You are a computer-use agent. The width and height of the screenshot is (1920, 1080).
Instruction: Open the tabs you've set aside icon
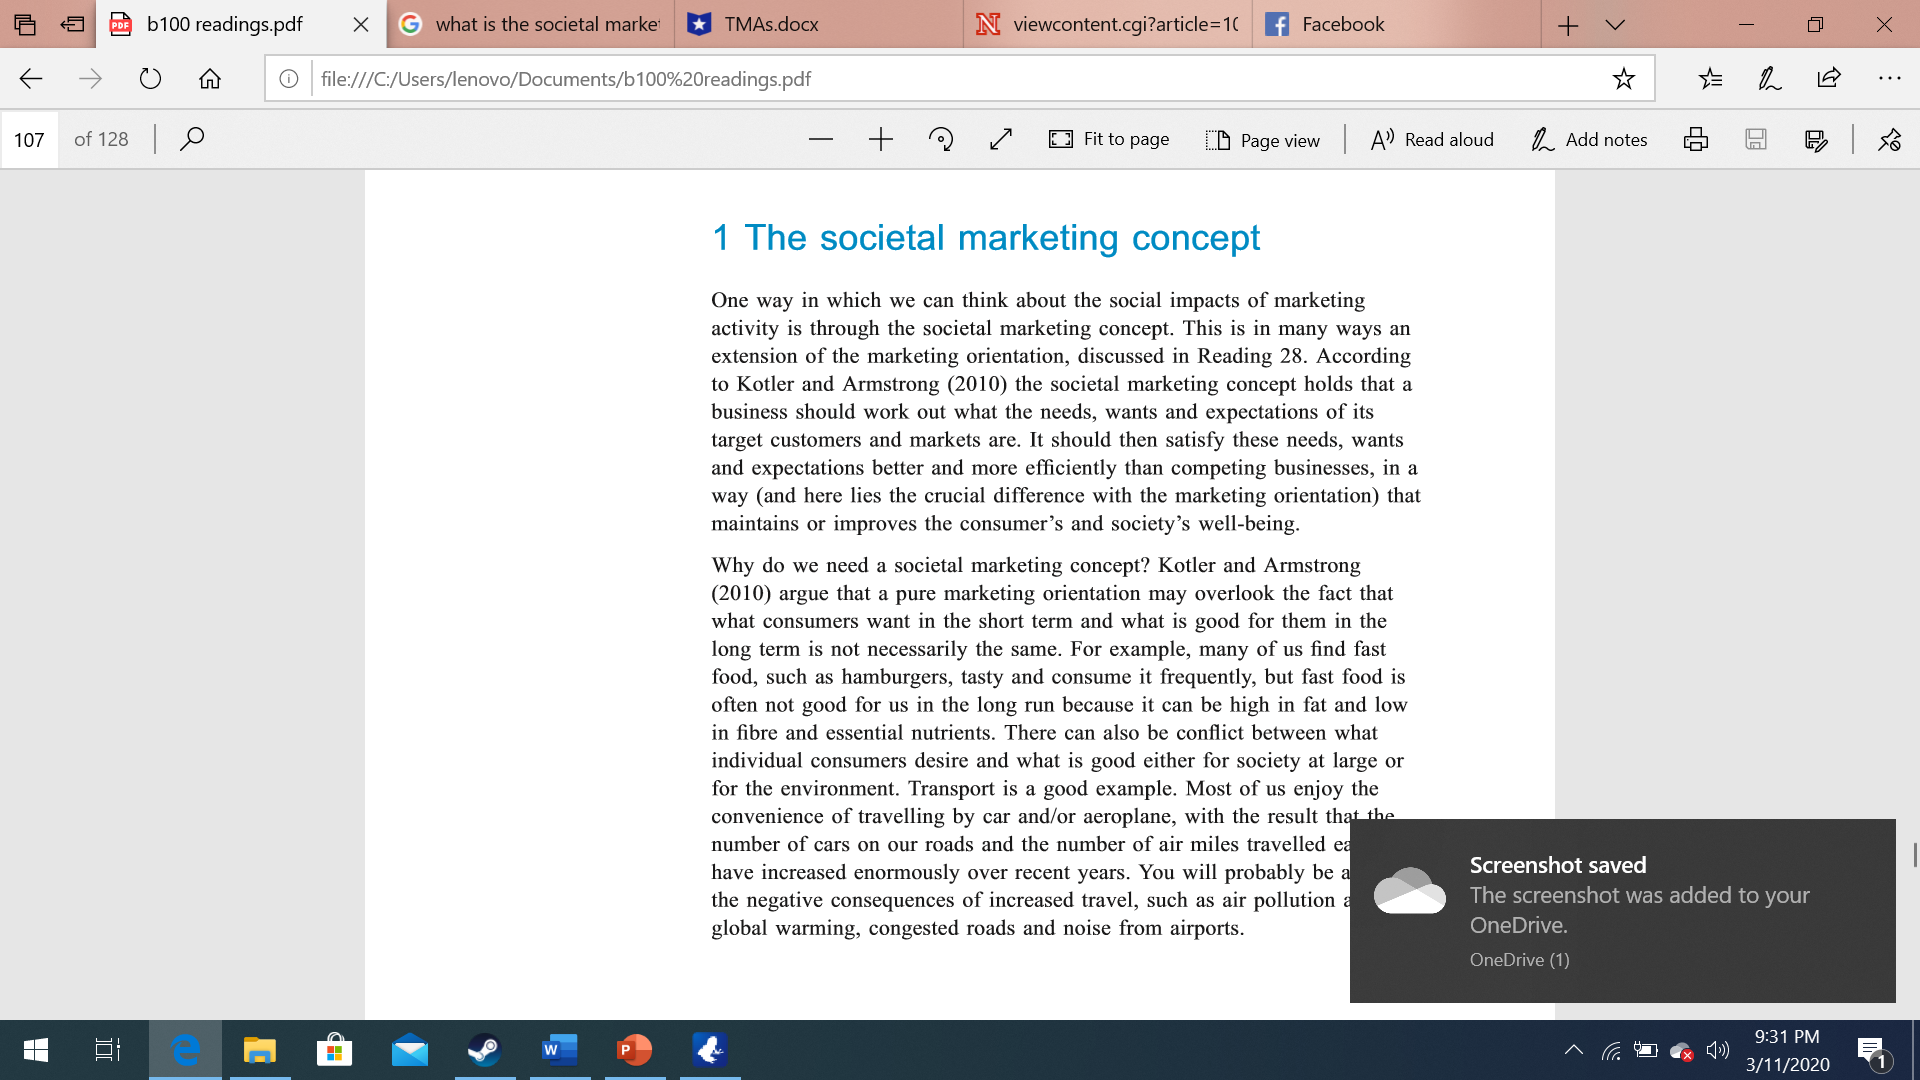[x=25, y=24]
